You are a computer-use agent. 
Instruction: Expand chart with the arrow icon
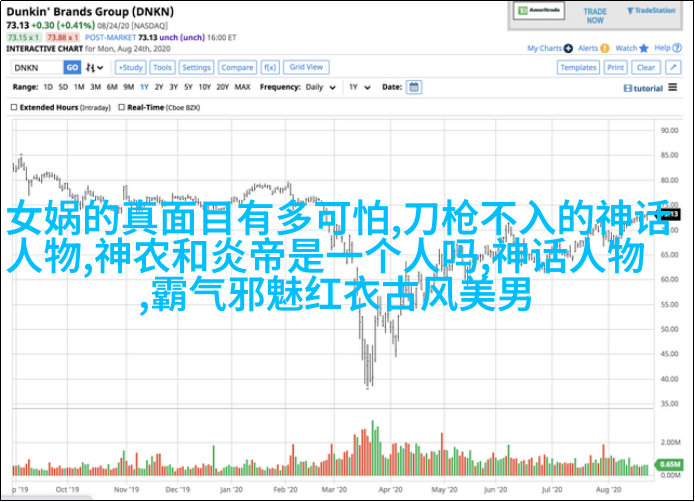(673, 68)
